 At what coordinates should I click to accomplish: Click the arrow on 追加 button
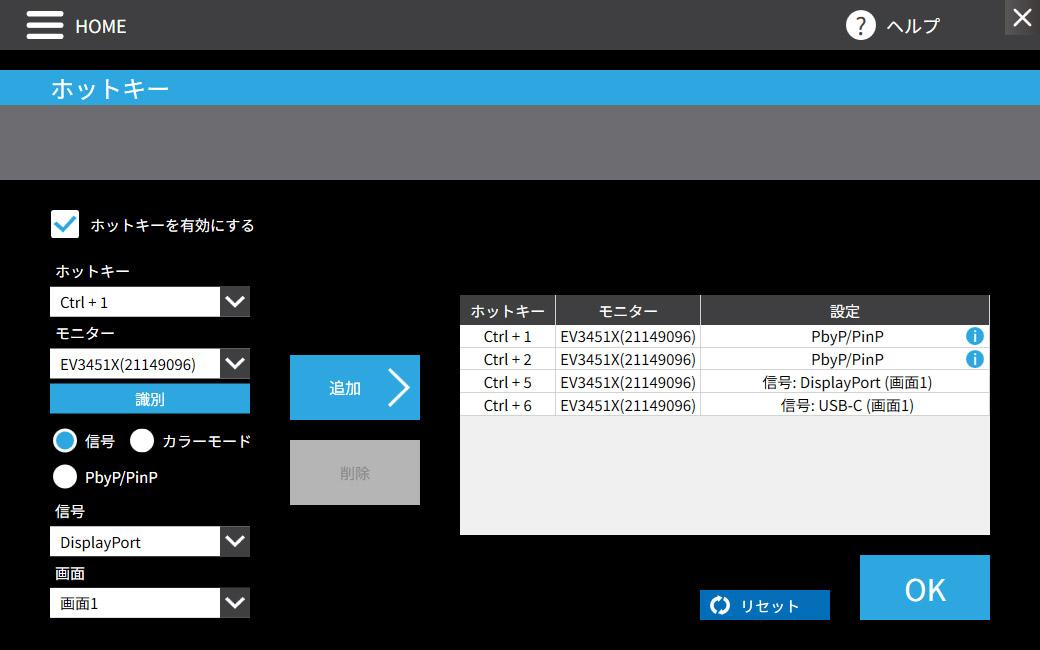398,387
